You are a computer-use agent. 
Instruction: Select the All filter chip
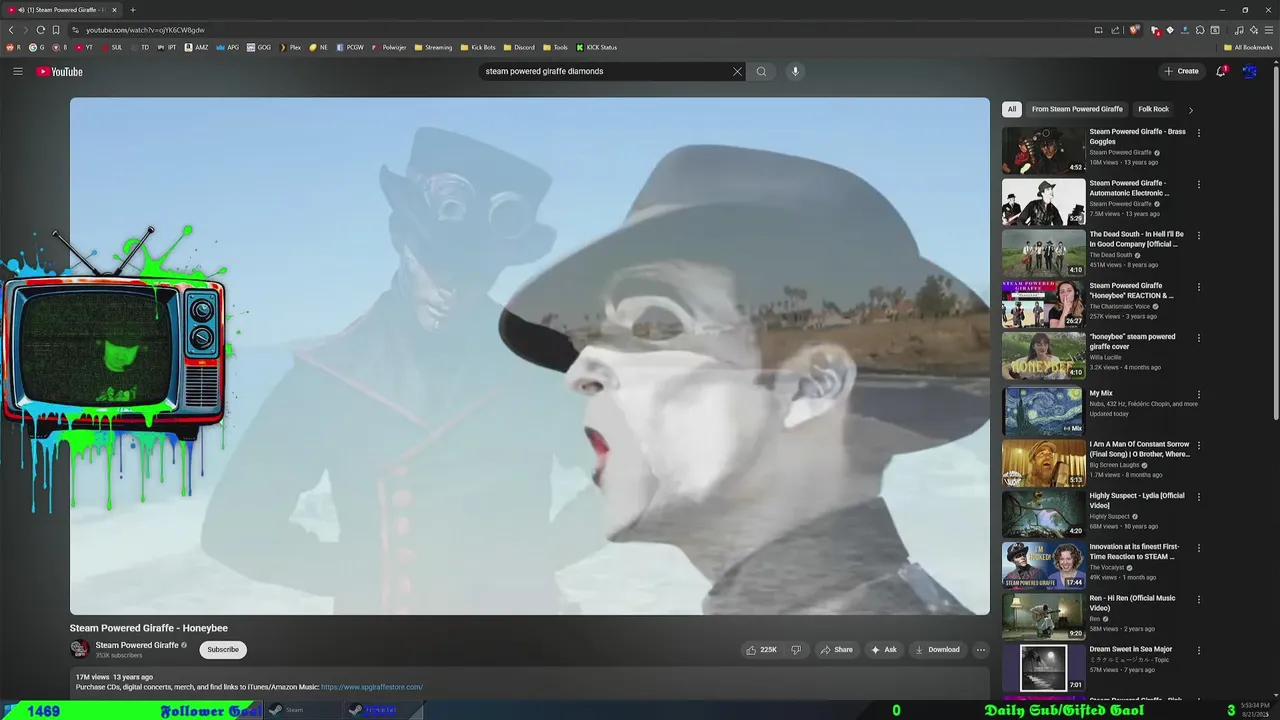click(x=1012, y=109)
